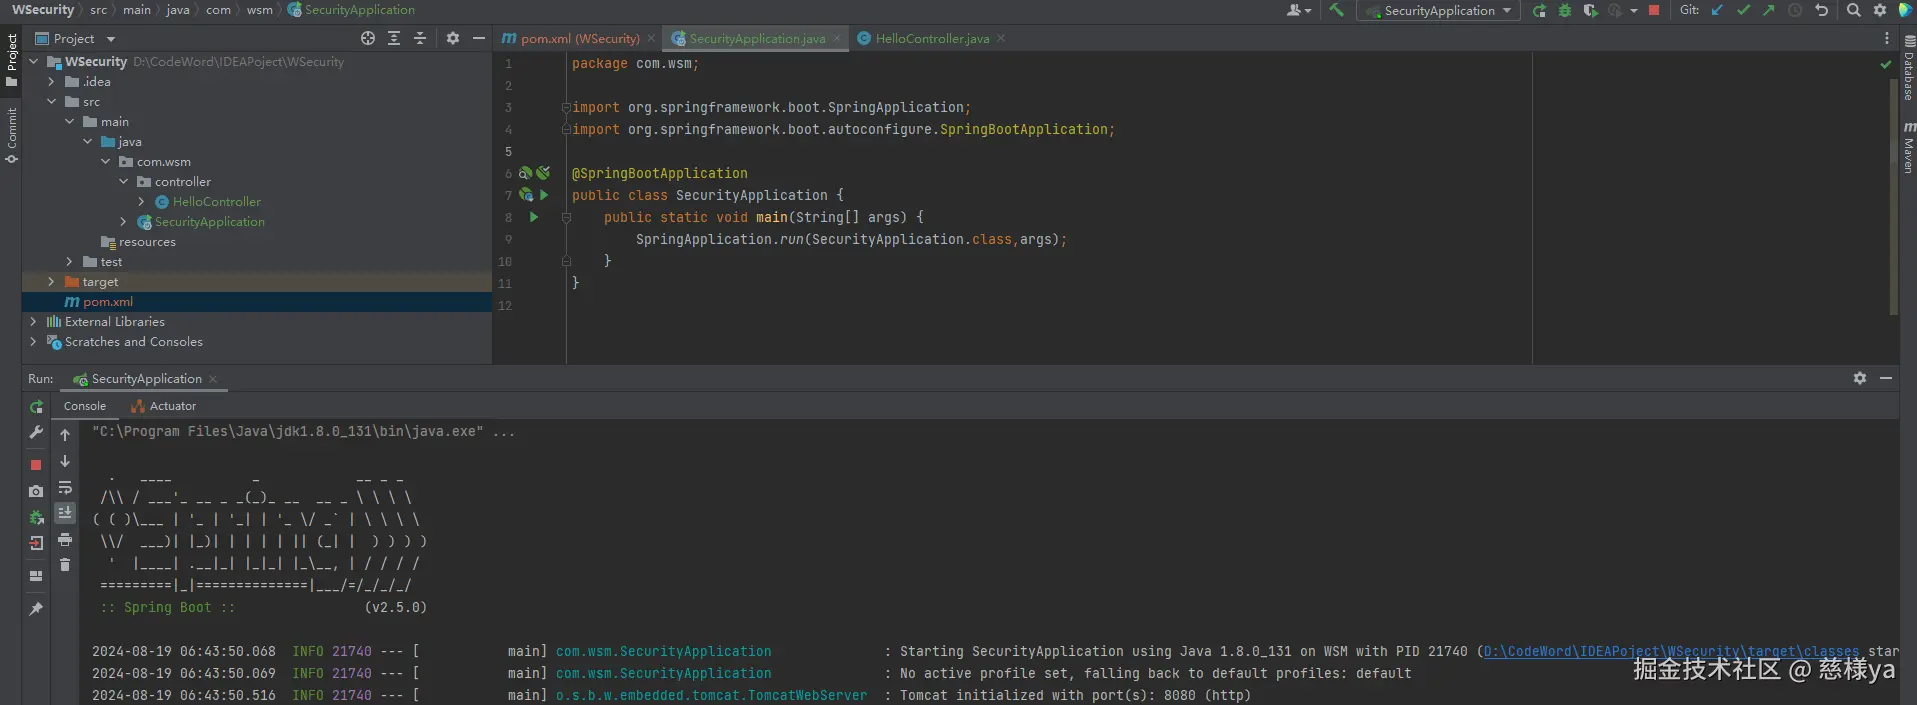Open Search Everywhere magnifier icon

click(x=1853, y=10)
